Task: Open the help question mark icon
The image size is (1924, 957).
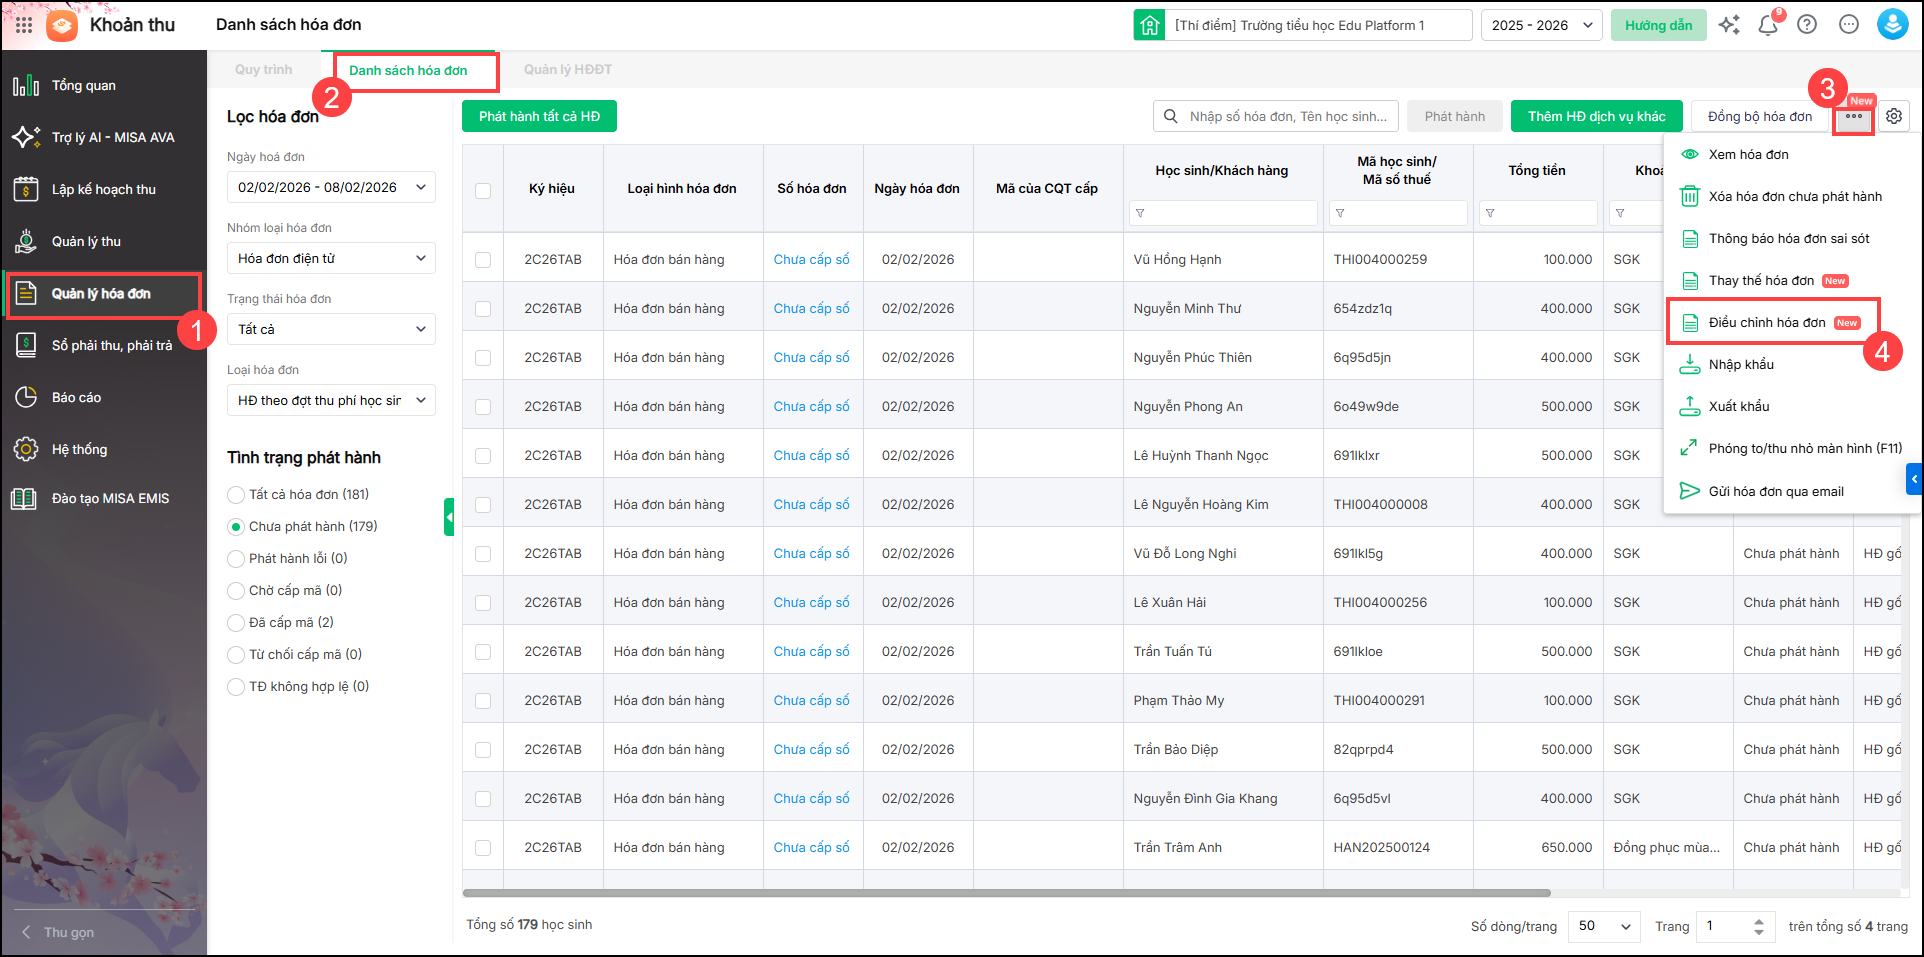Action: point(1807,25)
